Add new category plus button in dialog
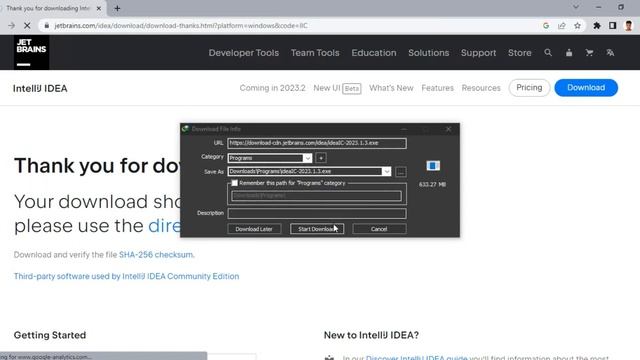Image resolution: width=640 pixels, height=360 pixels. 321,158
